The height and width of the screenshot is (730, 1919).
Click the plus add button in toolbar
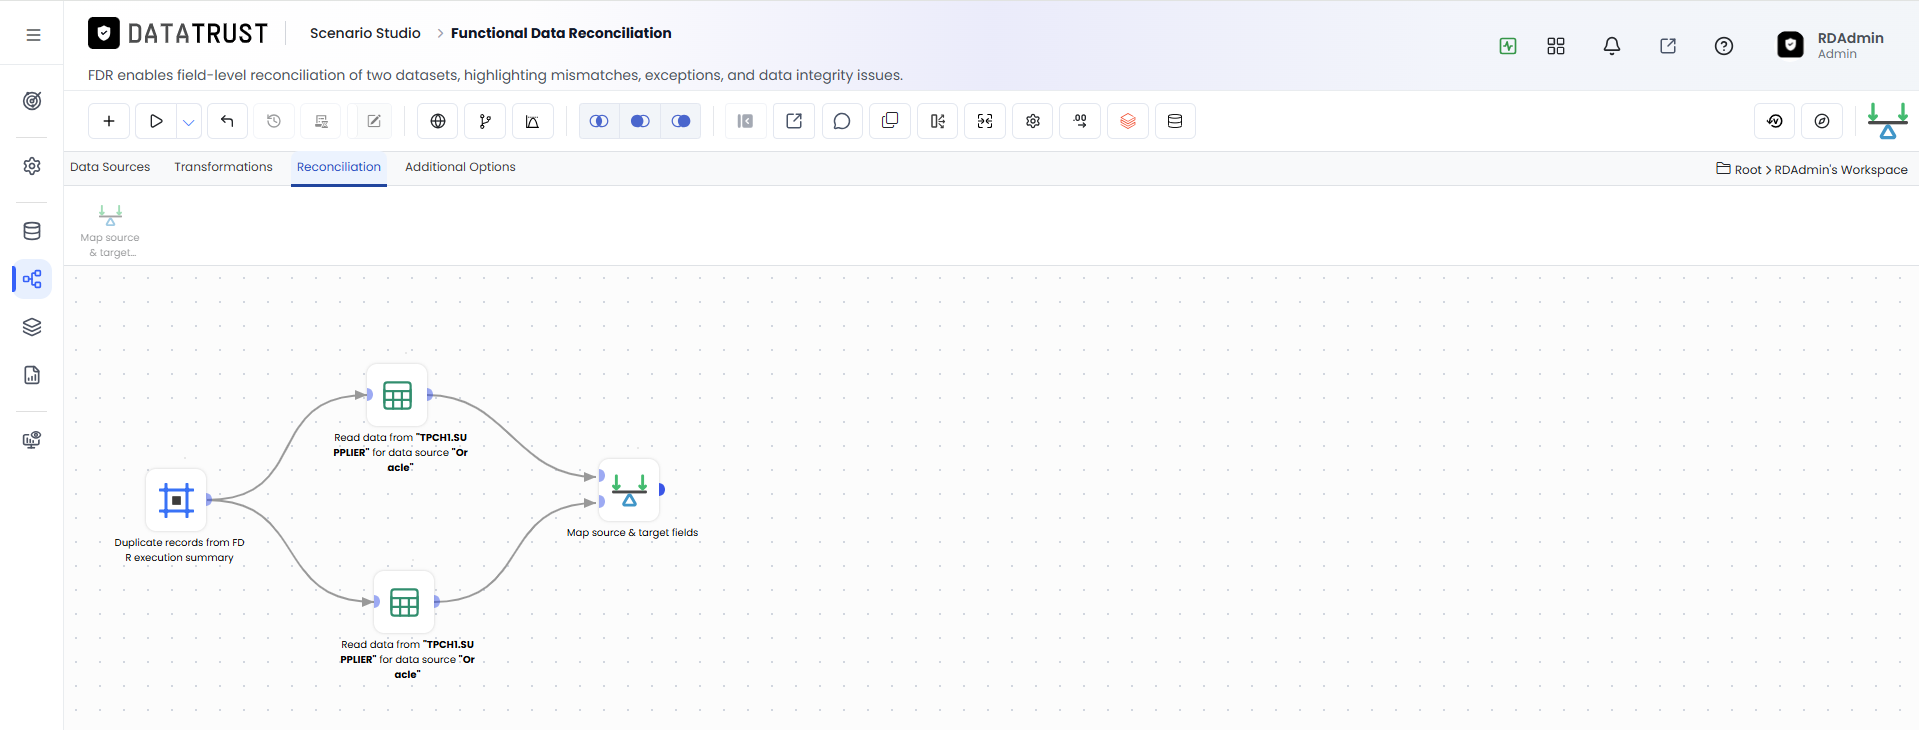(109, 121)
